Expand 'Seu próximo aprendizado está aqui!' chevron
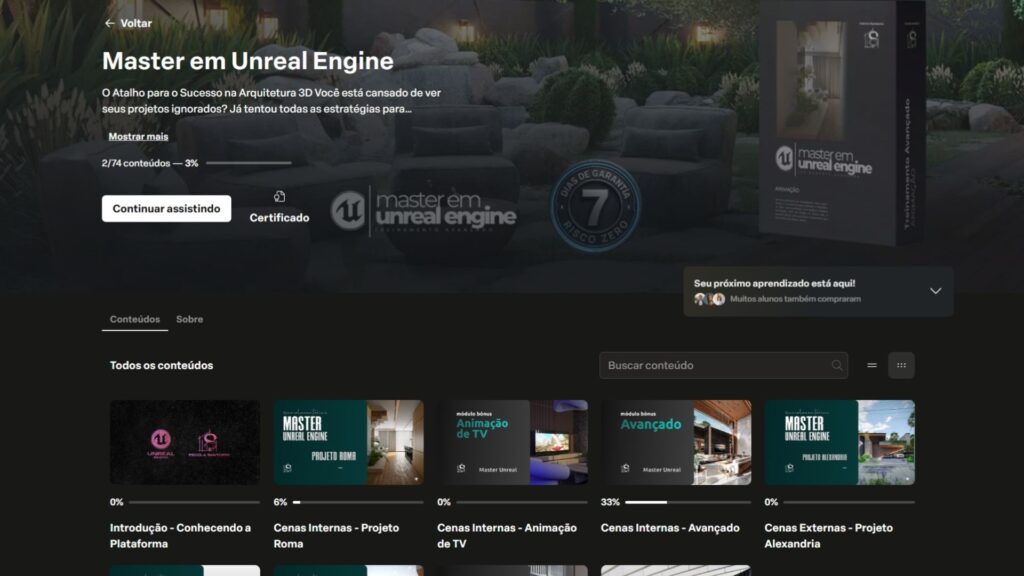Viewport: 1024px width, 576px height. tap(936, 291)
